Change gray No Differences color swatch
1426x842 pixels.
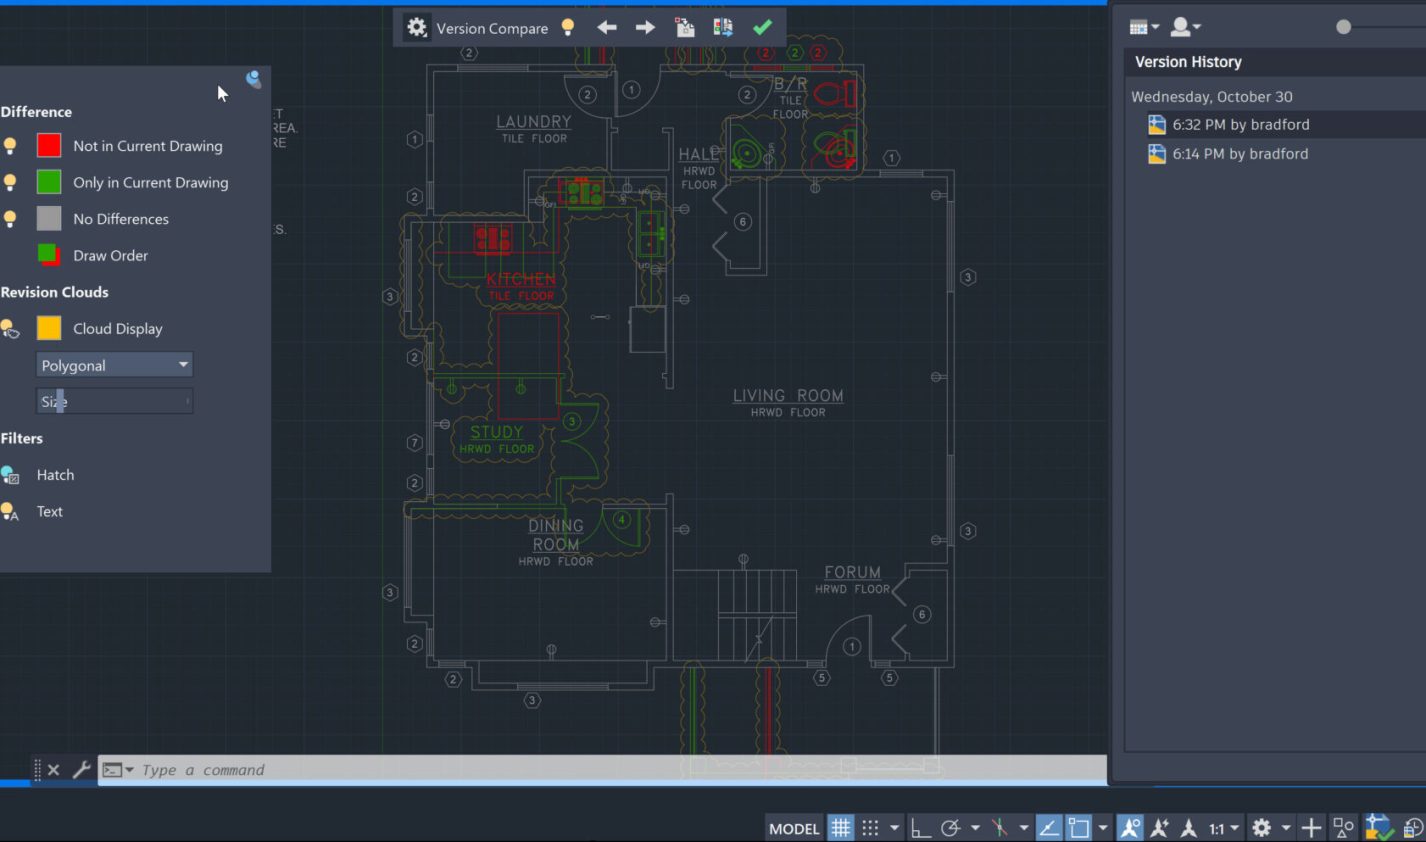(49, 219)
